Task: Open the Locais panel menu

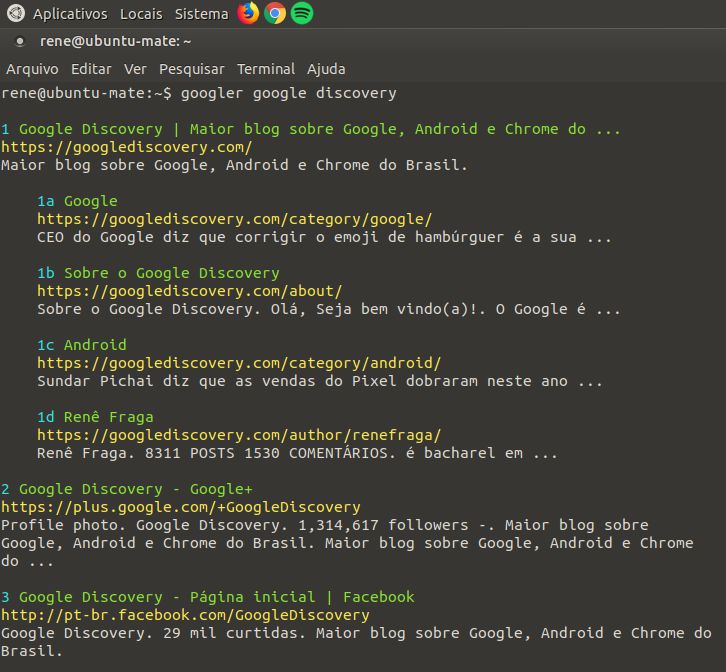Action: [141, 14]
